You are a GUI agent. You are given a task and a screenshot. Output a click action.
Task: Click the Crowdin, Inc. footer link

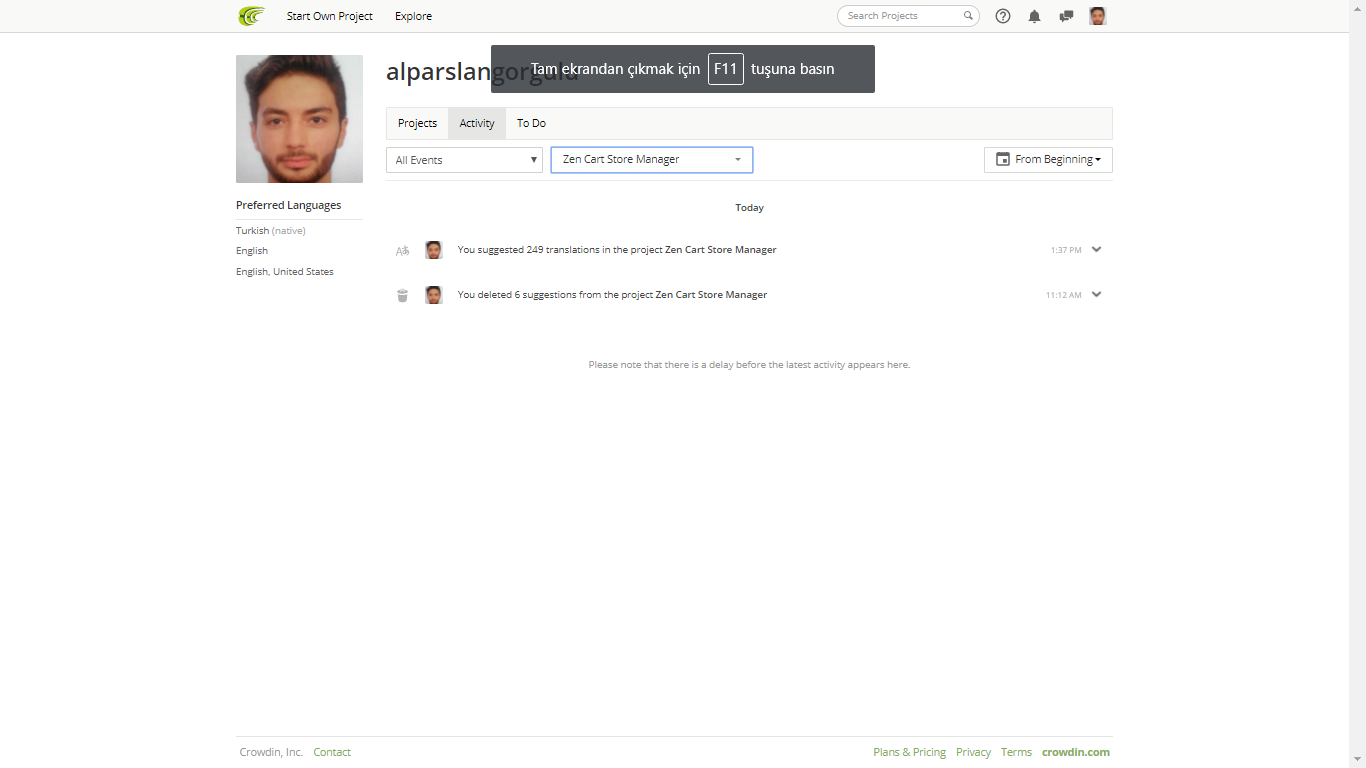click(x=271, y=752)
